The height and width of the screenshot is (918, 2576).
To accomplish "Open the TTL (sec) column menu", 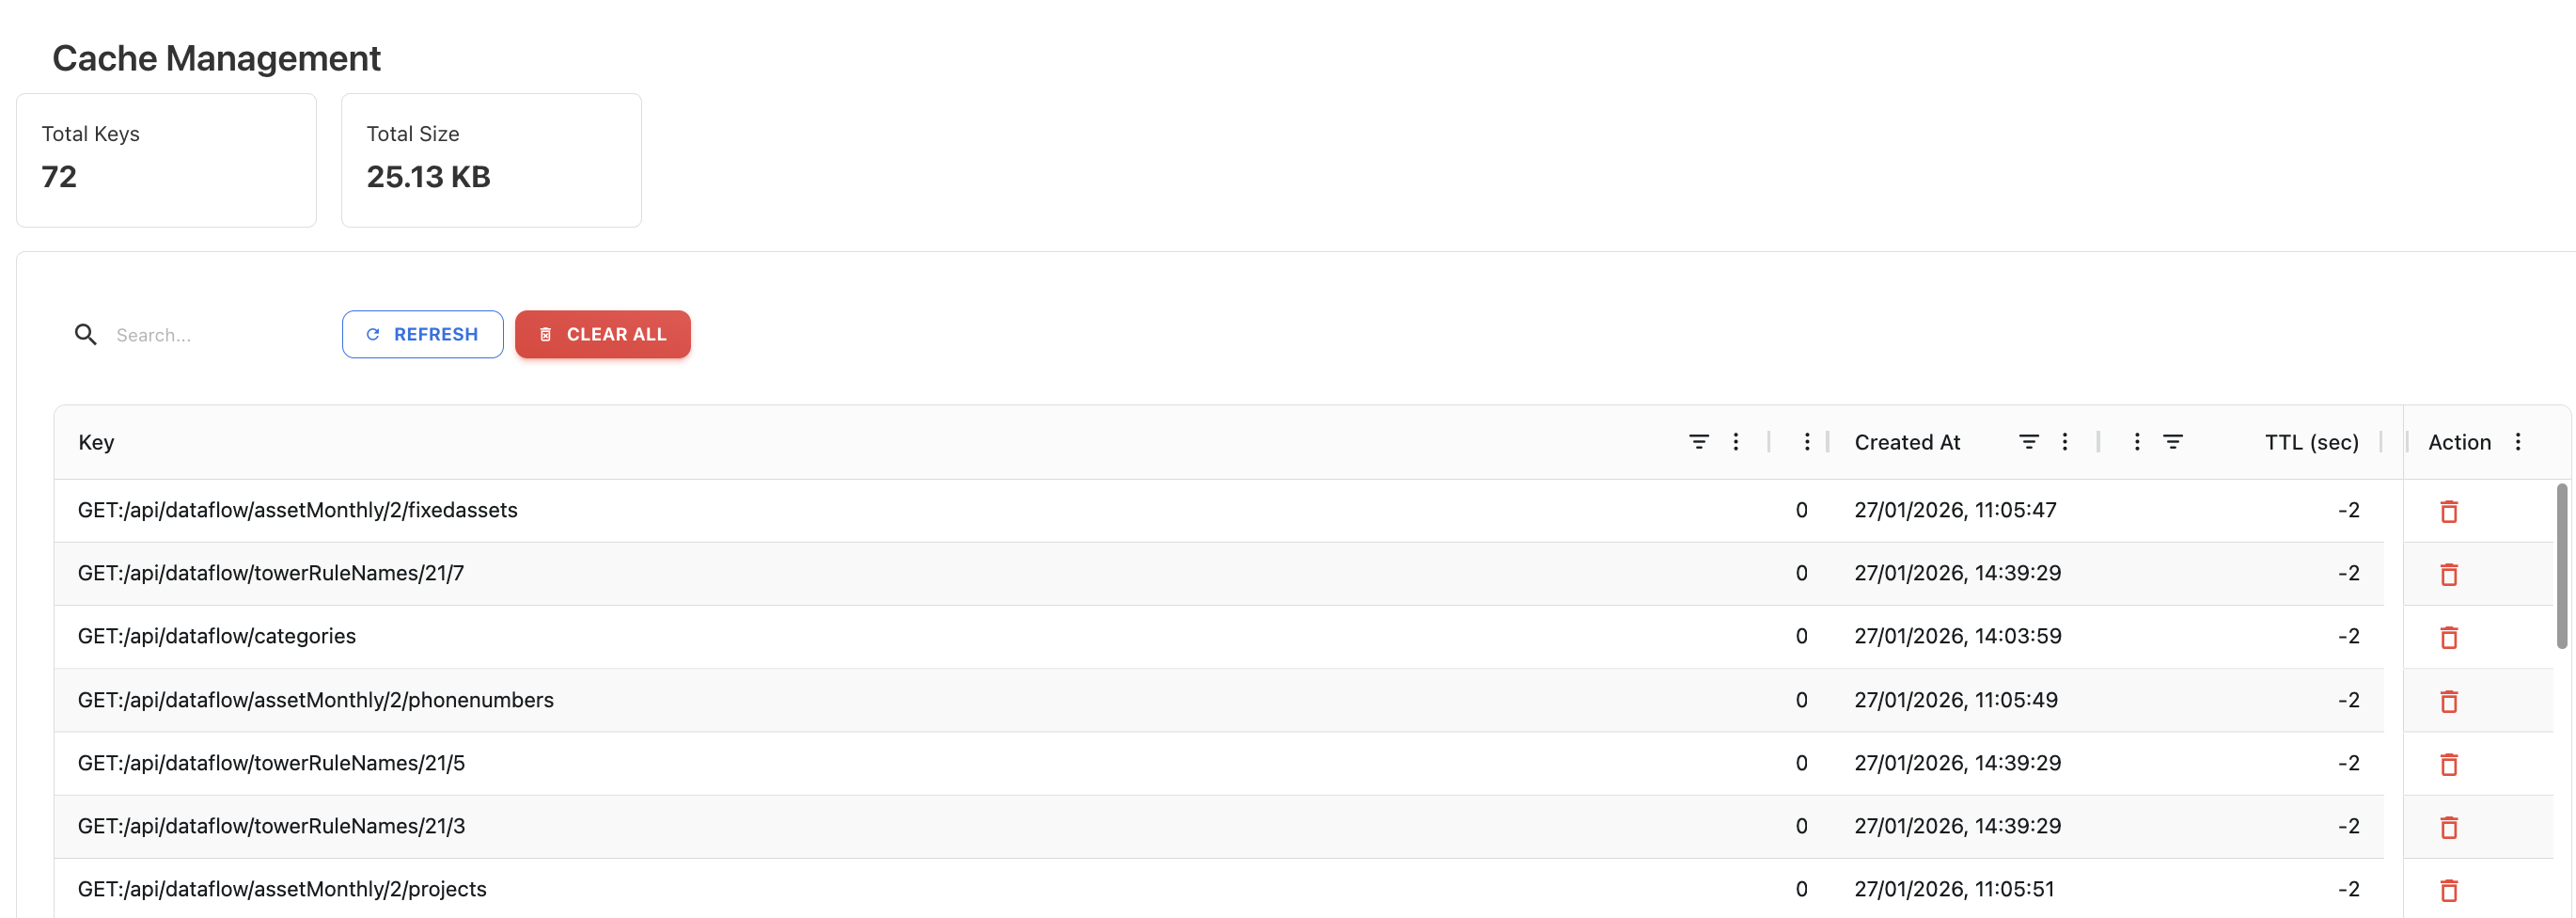I will click(2136, 442).
